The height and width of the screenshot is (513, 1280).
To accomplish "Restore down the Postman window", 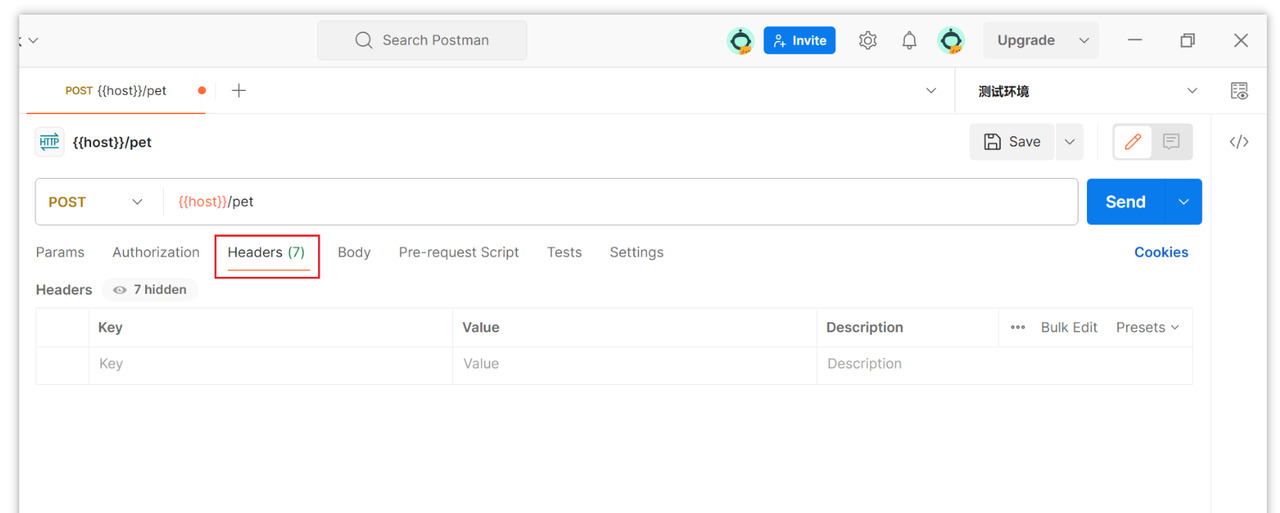I will click(1187, 40).
